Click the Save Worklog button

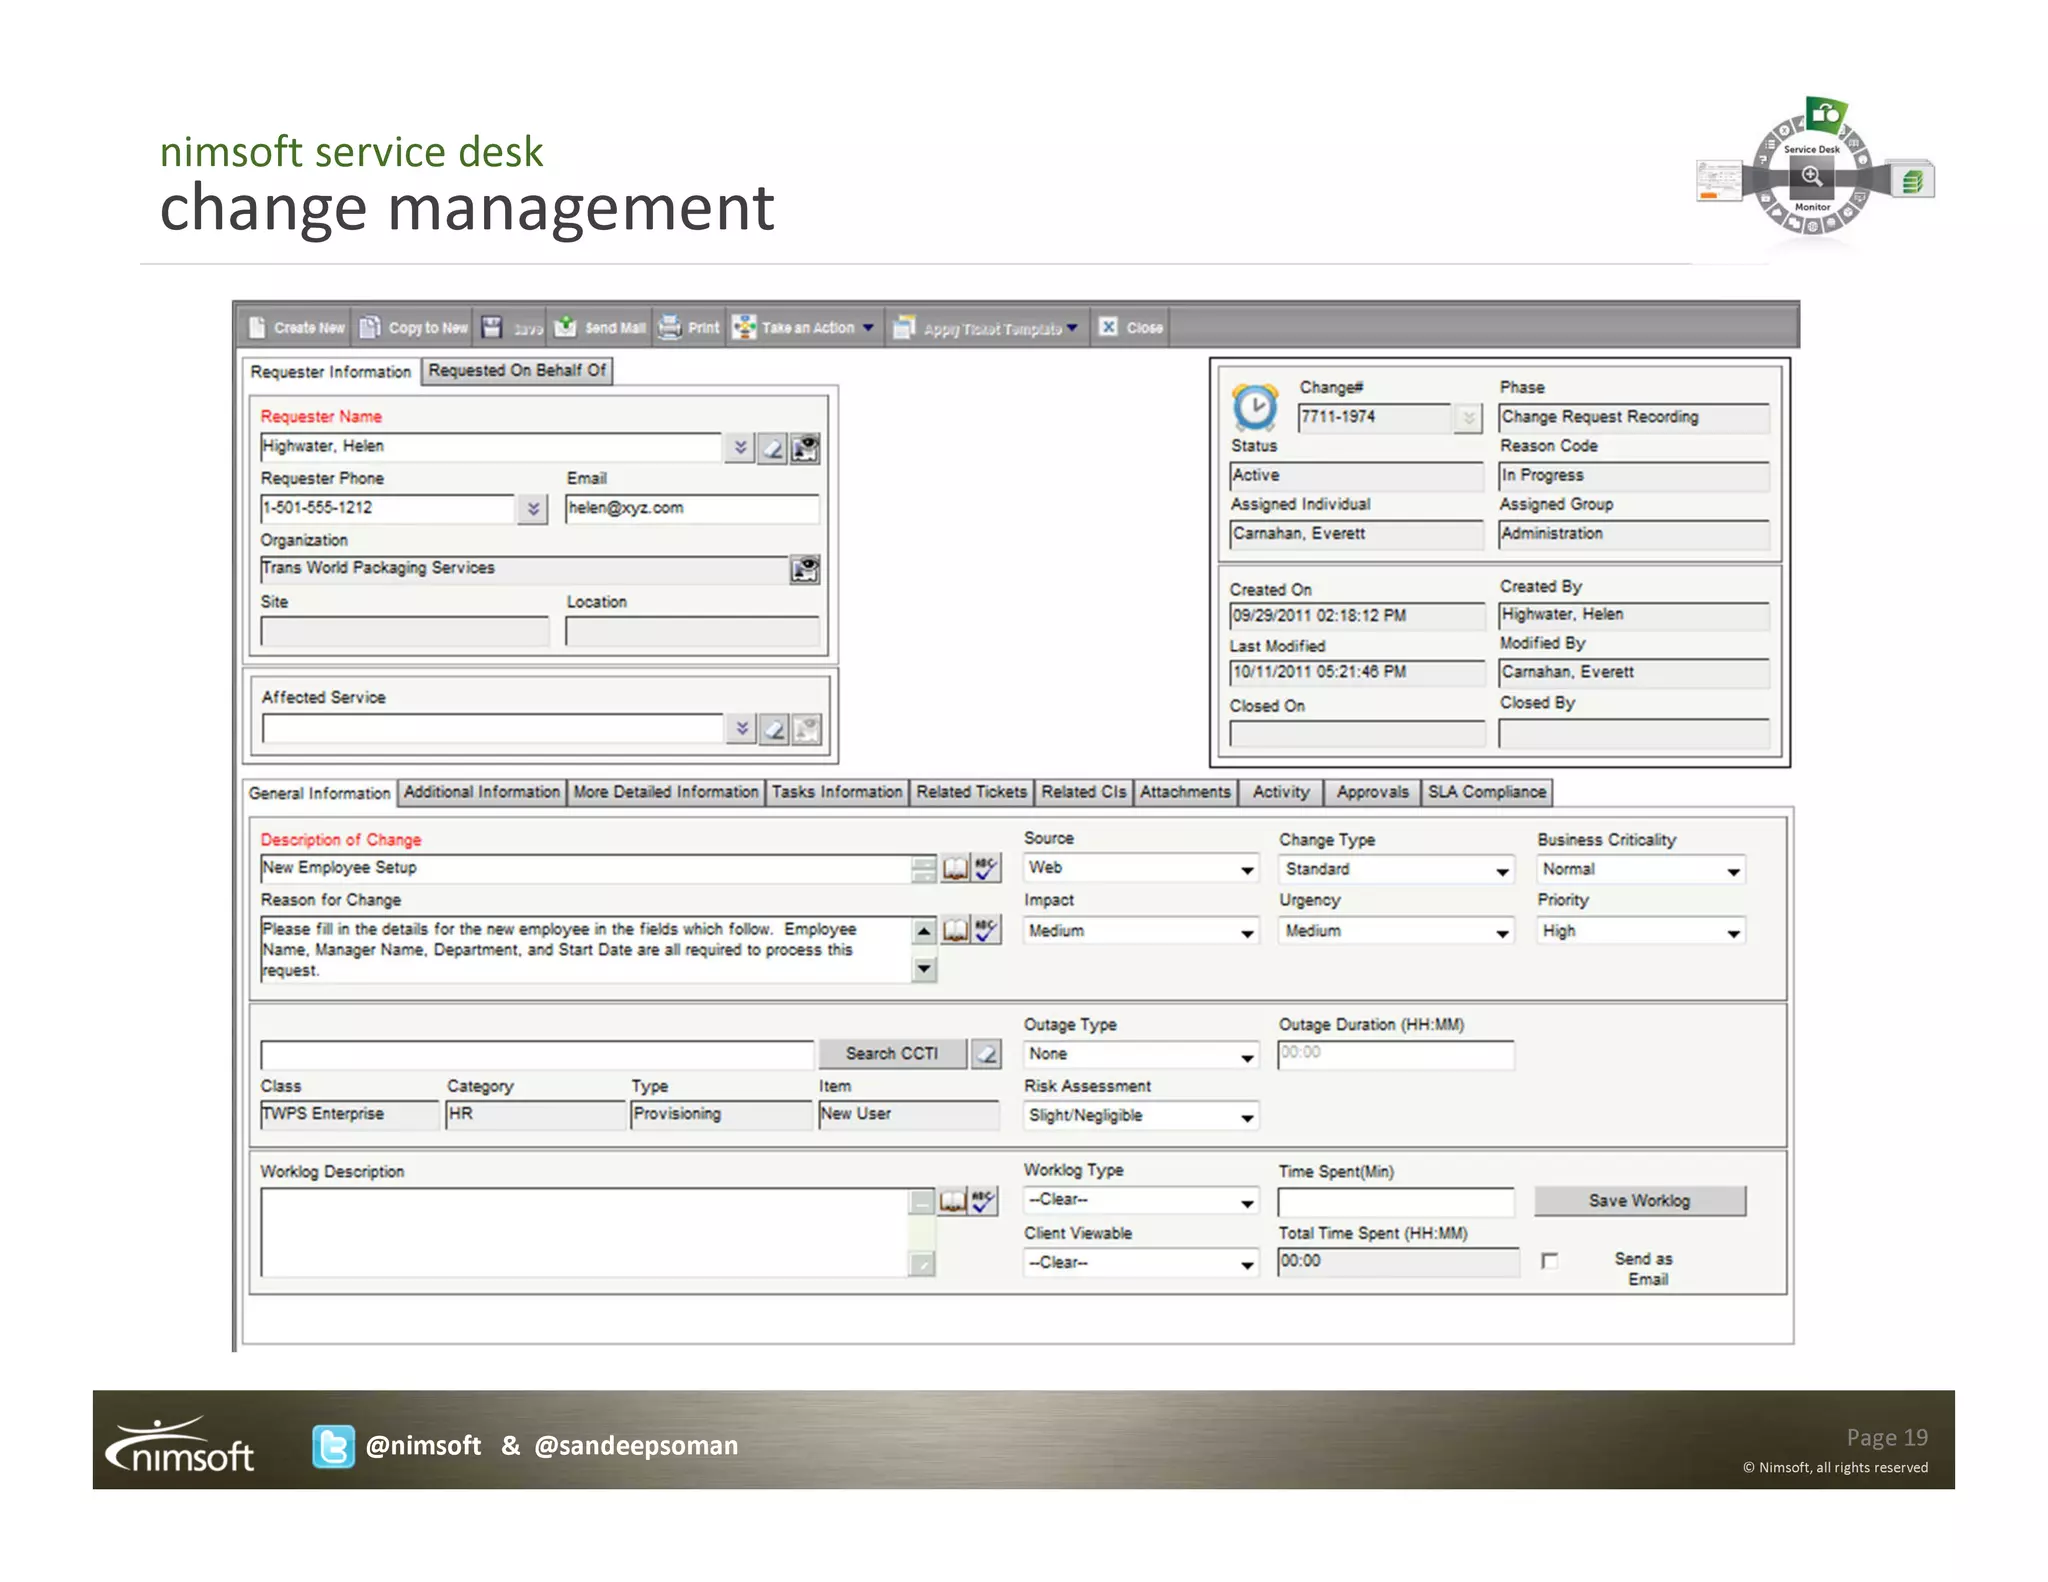click(x=1640, y=1200)
